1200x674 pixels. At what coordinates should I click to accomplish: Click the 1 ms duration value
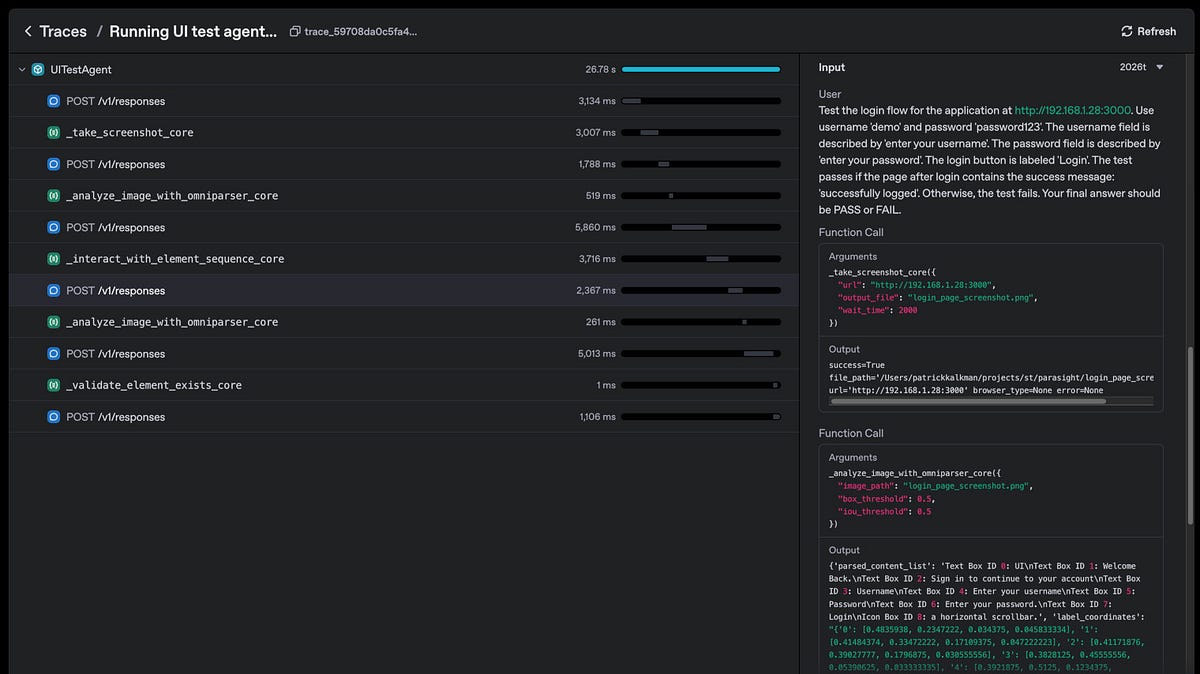pyautogui.click(x=606, y=385)
